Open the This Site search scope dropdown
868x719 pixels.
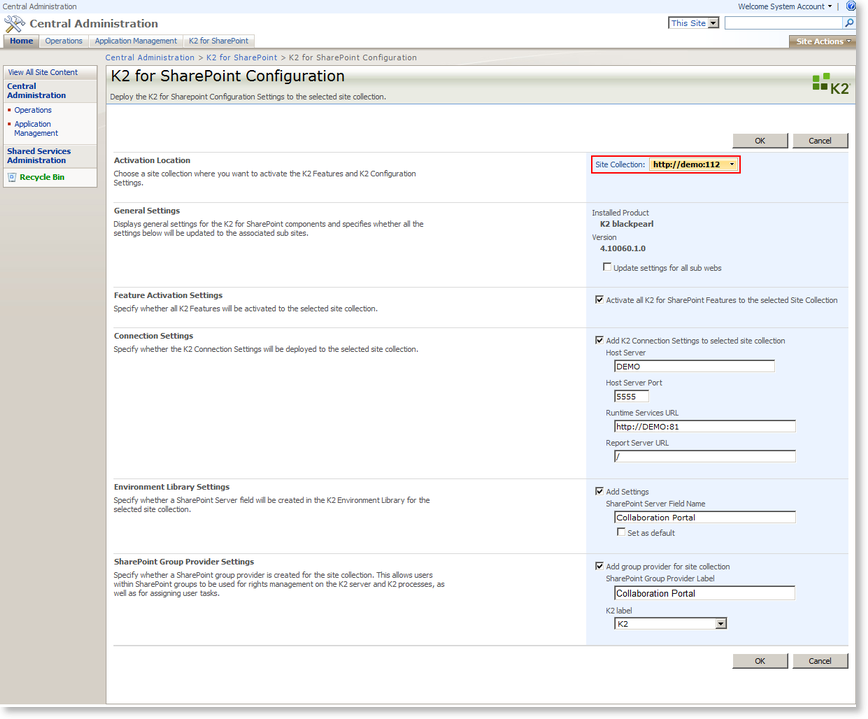694,23
